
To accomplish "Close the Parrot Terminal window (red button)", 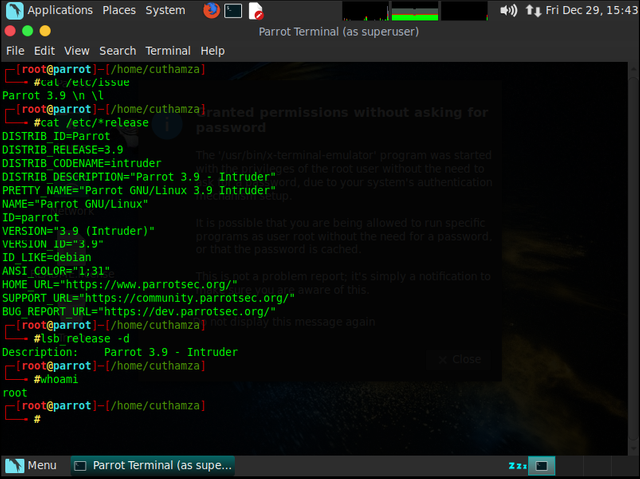I will [x=10, y=31].
